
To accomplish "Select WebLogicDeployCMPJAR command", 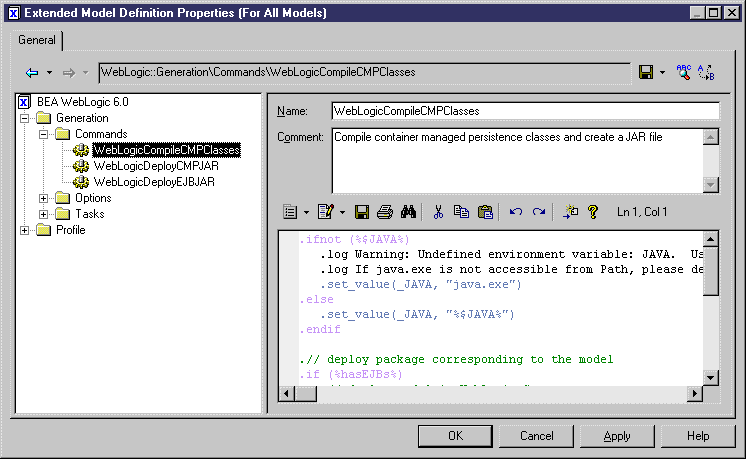I will click(x=157, y=166).
